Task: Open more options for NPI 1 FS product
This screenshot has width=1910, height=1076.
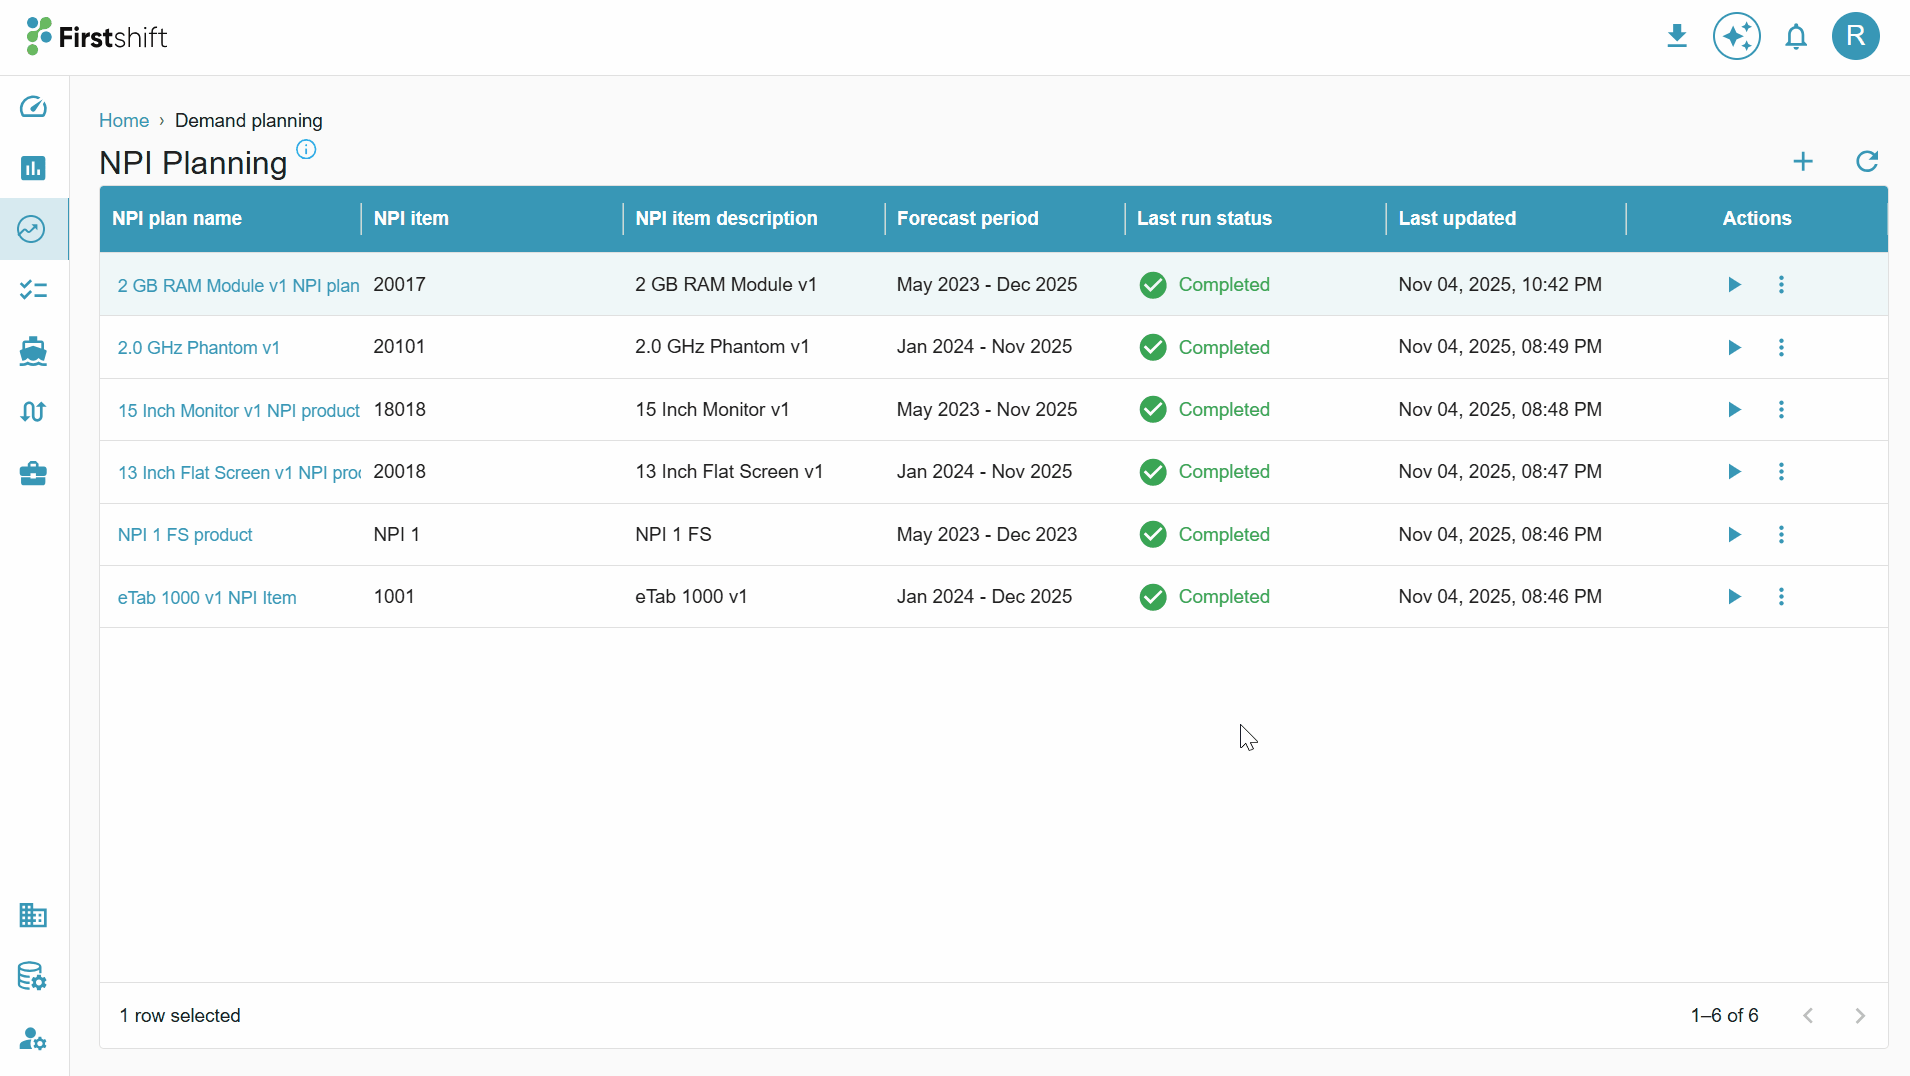Action: tap(1781, 535)
